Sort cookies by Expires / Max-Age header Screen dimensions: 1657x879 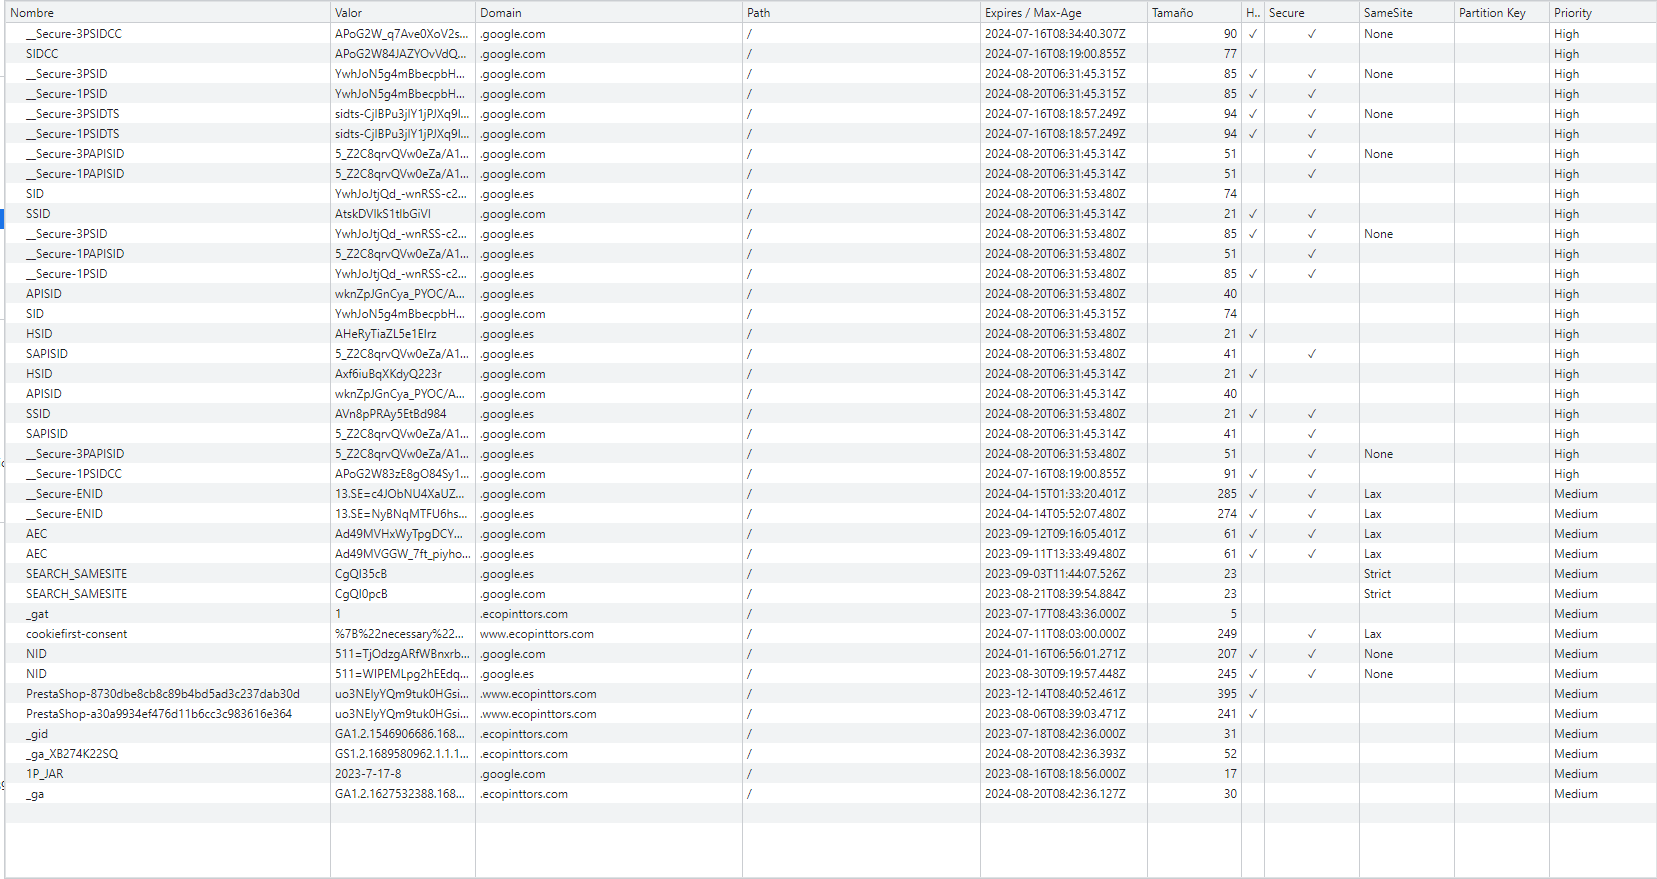1032,13
